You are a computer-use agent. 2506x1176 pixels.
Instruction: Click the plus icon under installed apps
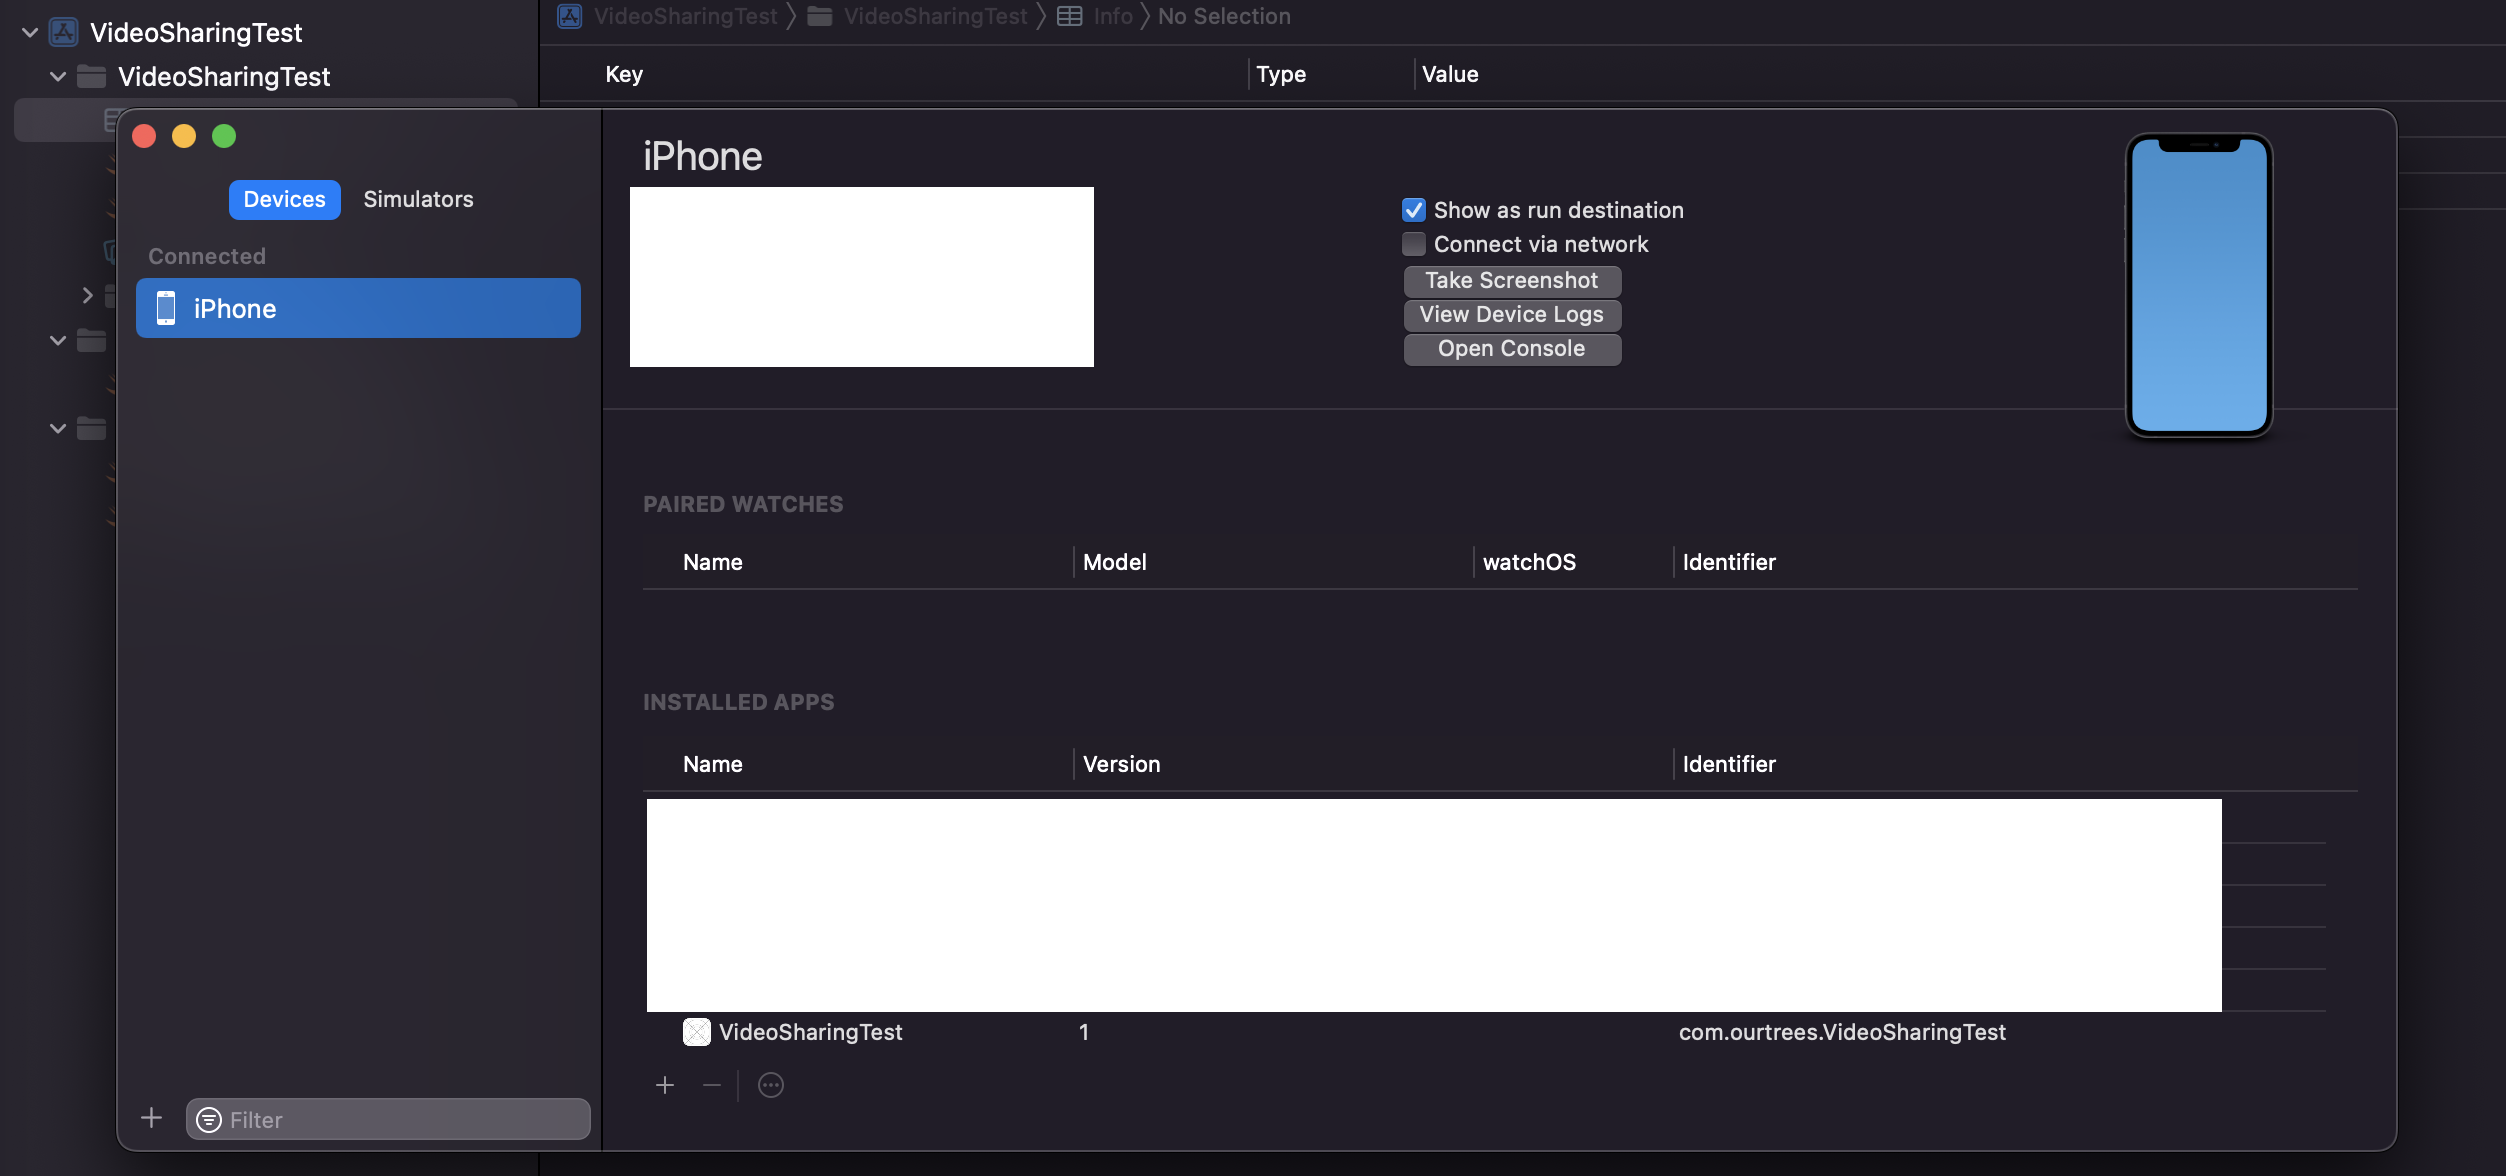point(665,1085)
